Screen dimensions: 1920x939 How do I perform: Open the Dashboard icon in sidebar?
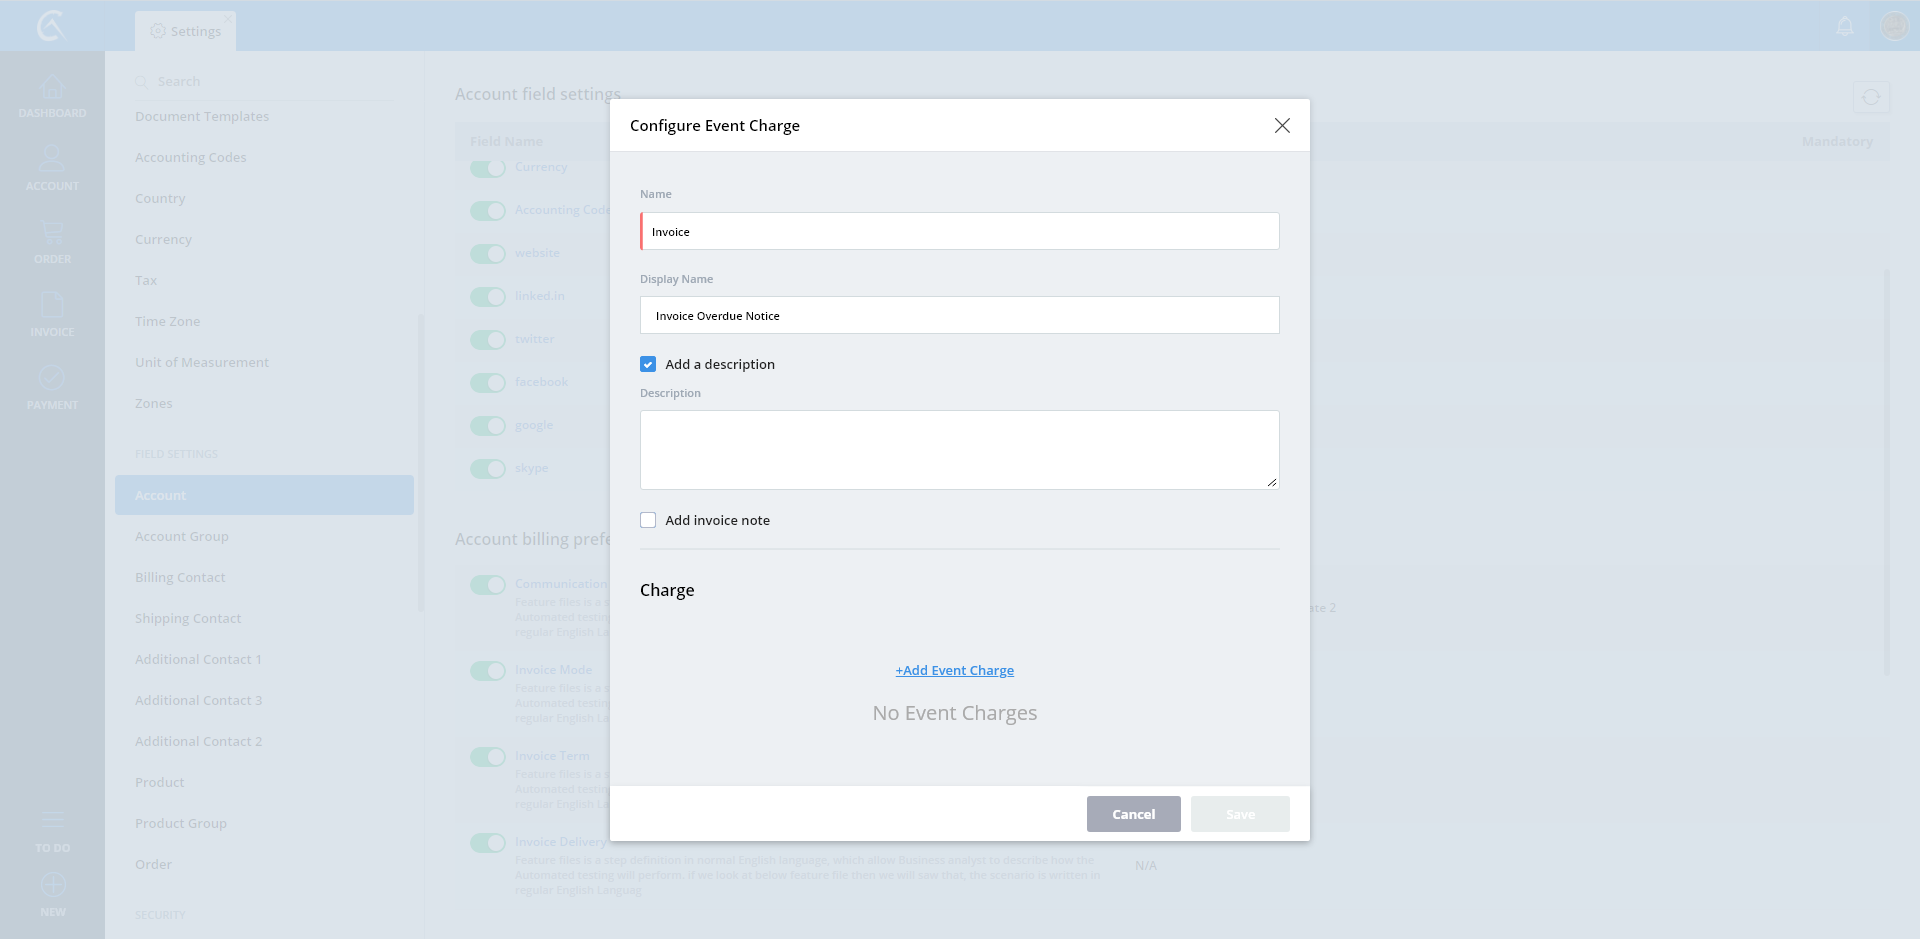tap(52, 88)
